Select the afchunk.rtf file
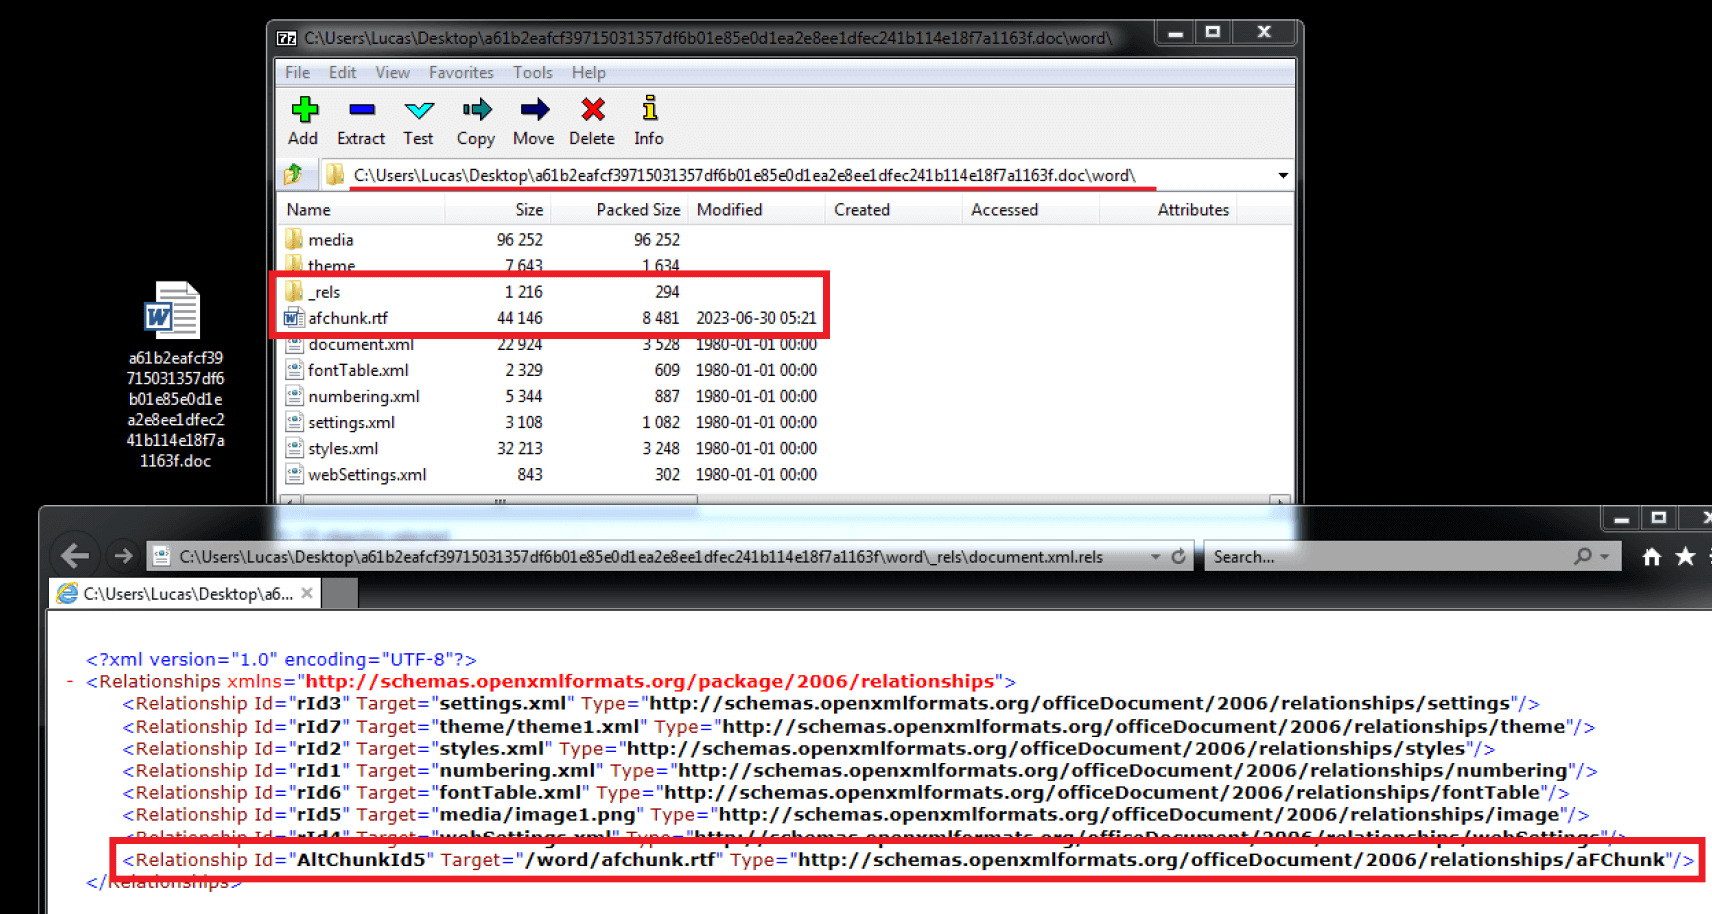The height and width of the screenshot is (914, 1712). (347, 318)
